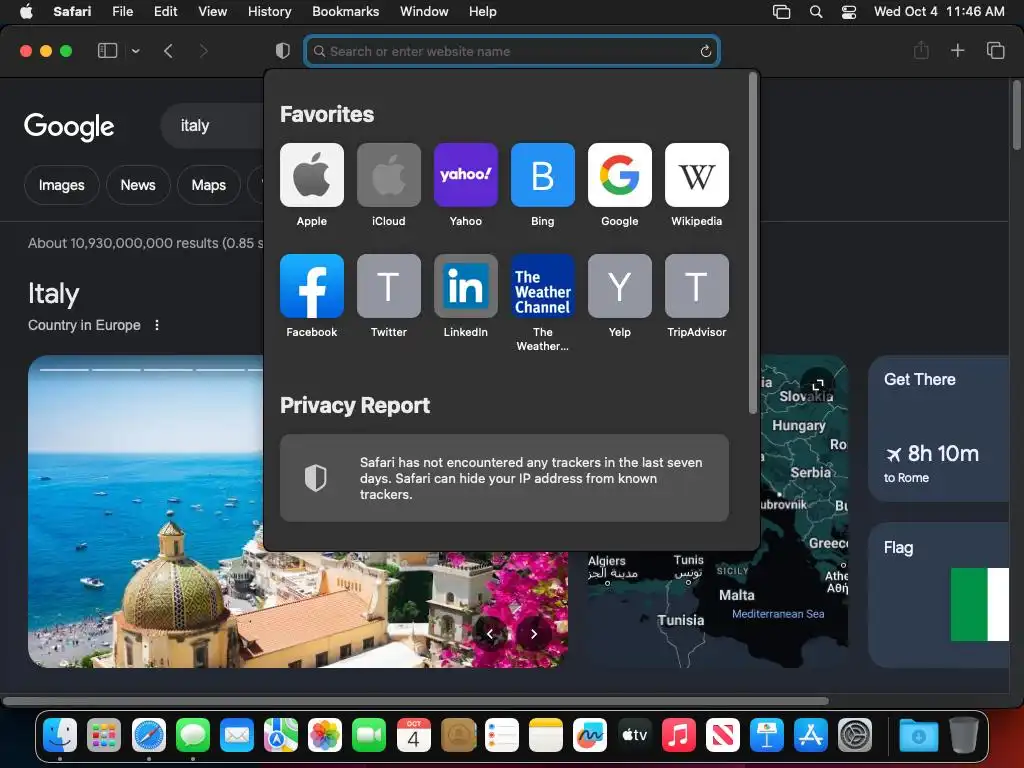
Task: Open the History menu
Action: click(x=269, y=11)
